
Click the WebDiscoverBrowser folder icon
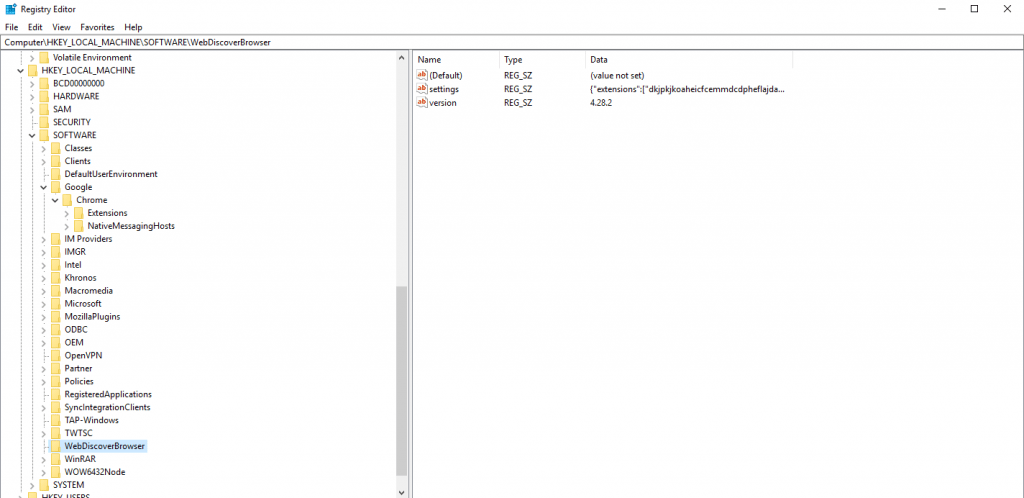pyautogui.click(x=56, y=446)
